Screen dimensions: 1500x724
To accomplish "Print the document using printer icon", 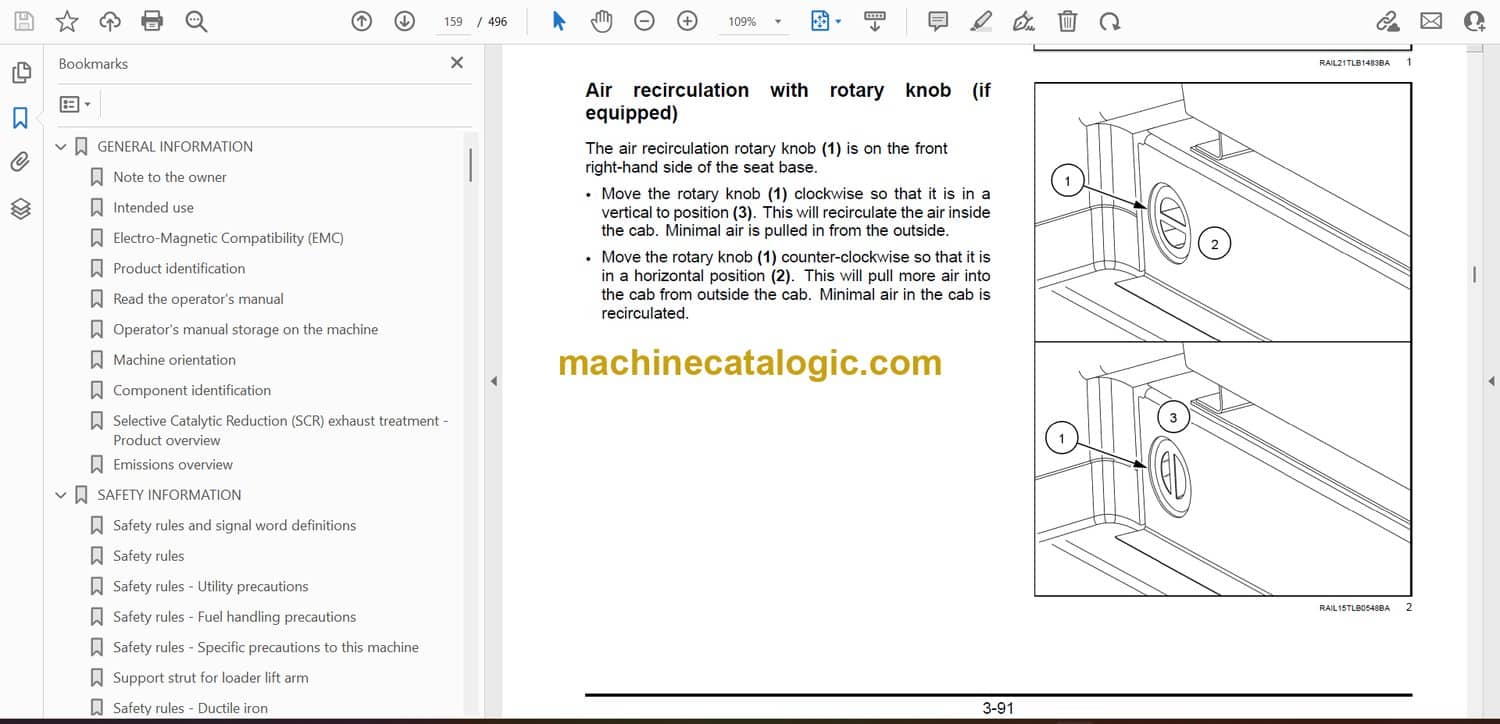I will tap(152, 21).
